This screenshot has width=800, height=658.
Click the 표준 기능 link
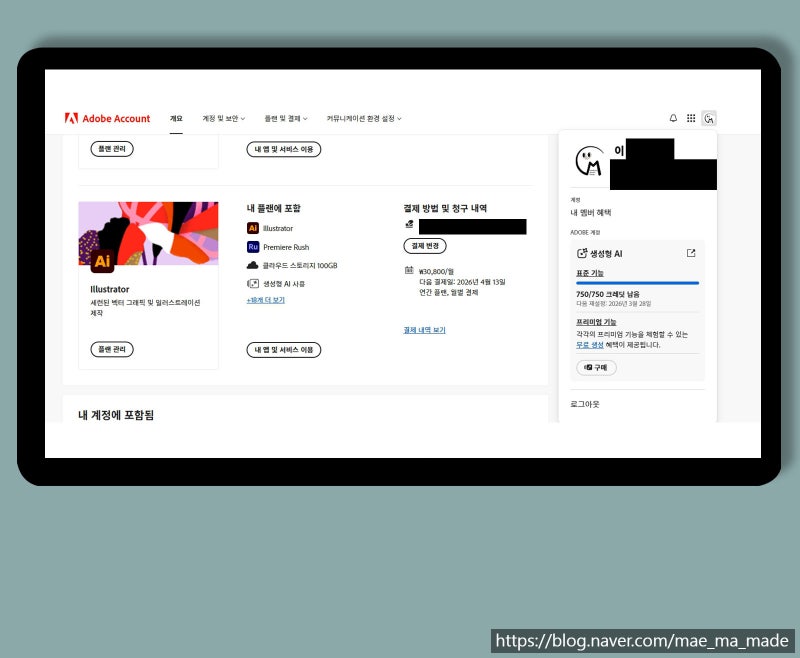point(590,273)
